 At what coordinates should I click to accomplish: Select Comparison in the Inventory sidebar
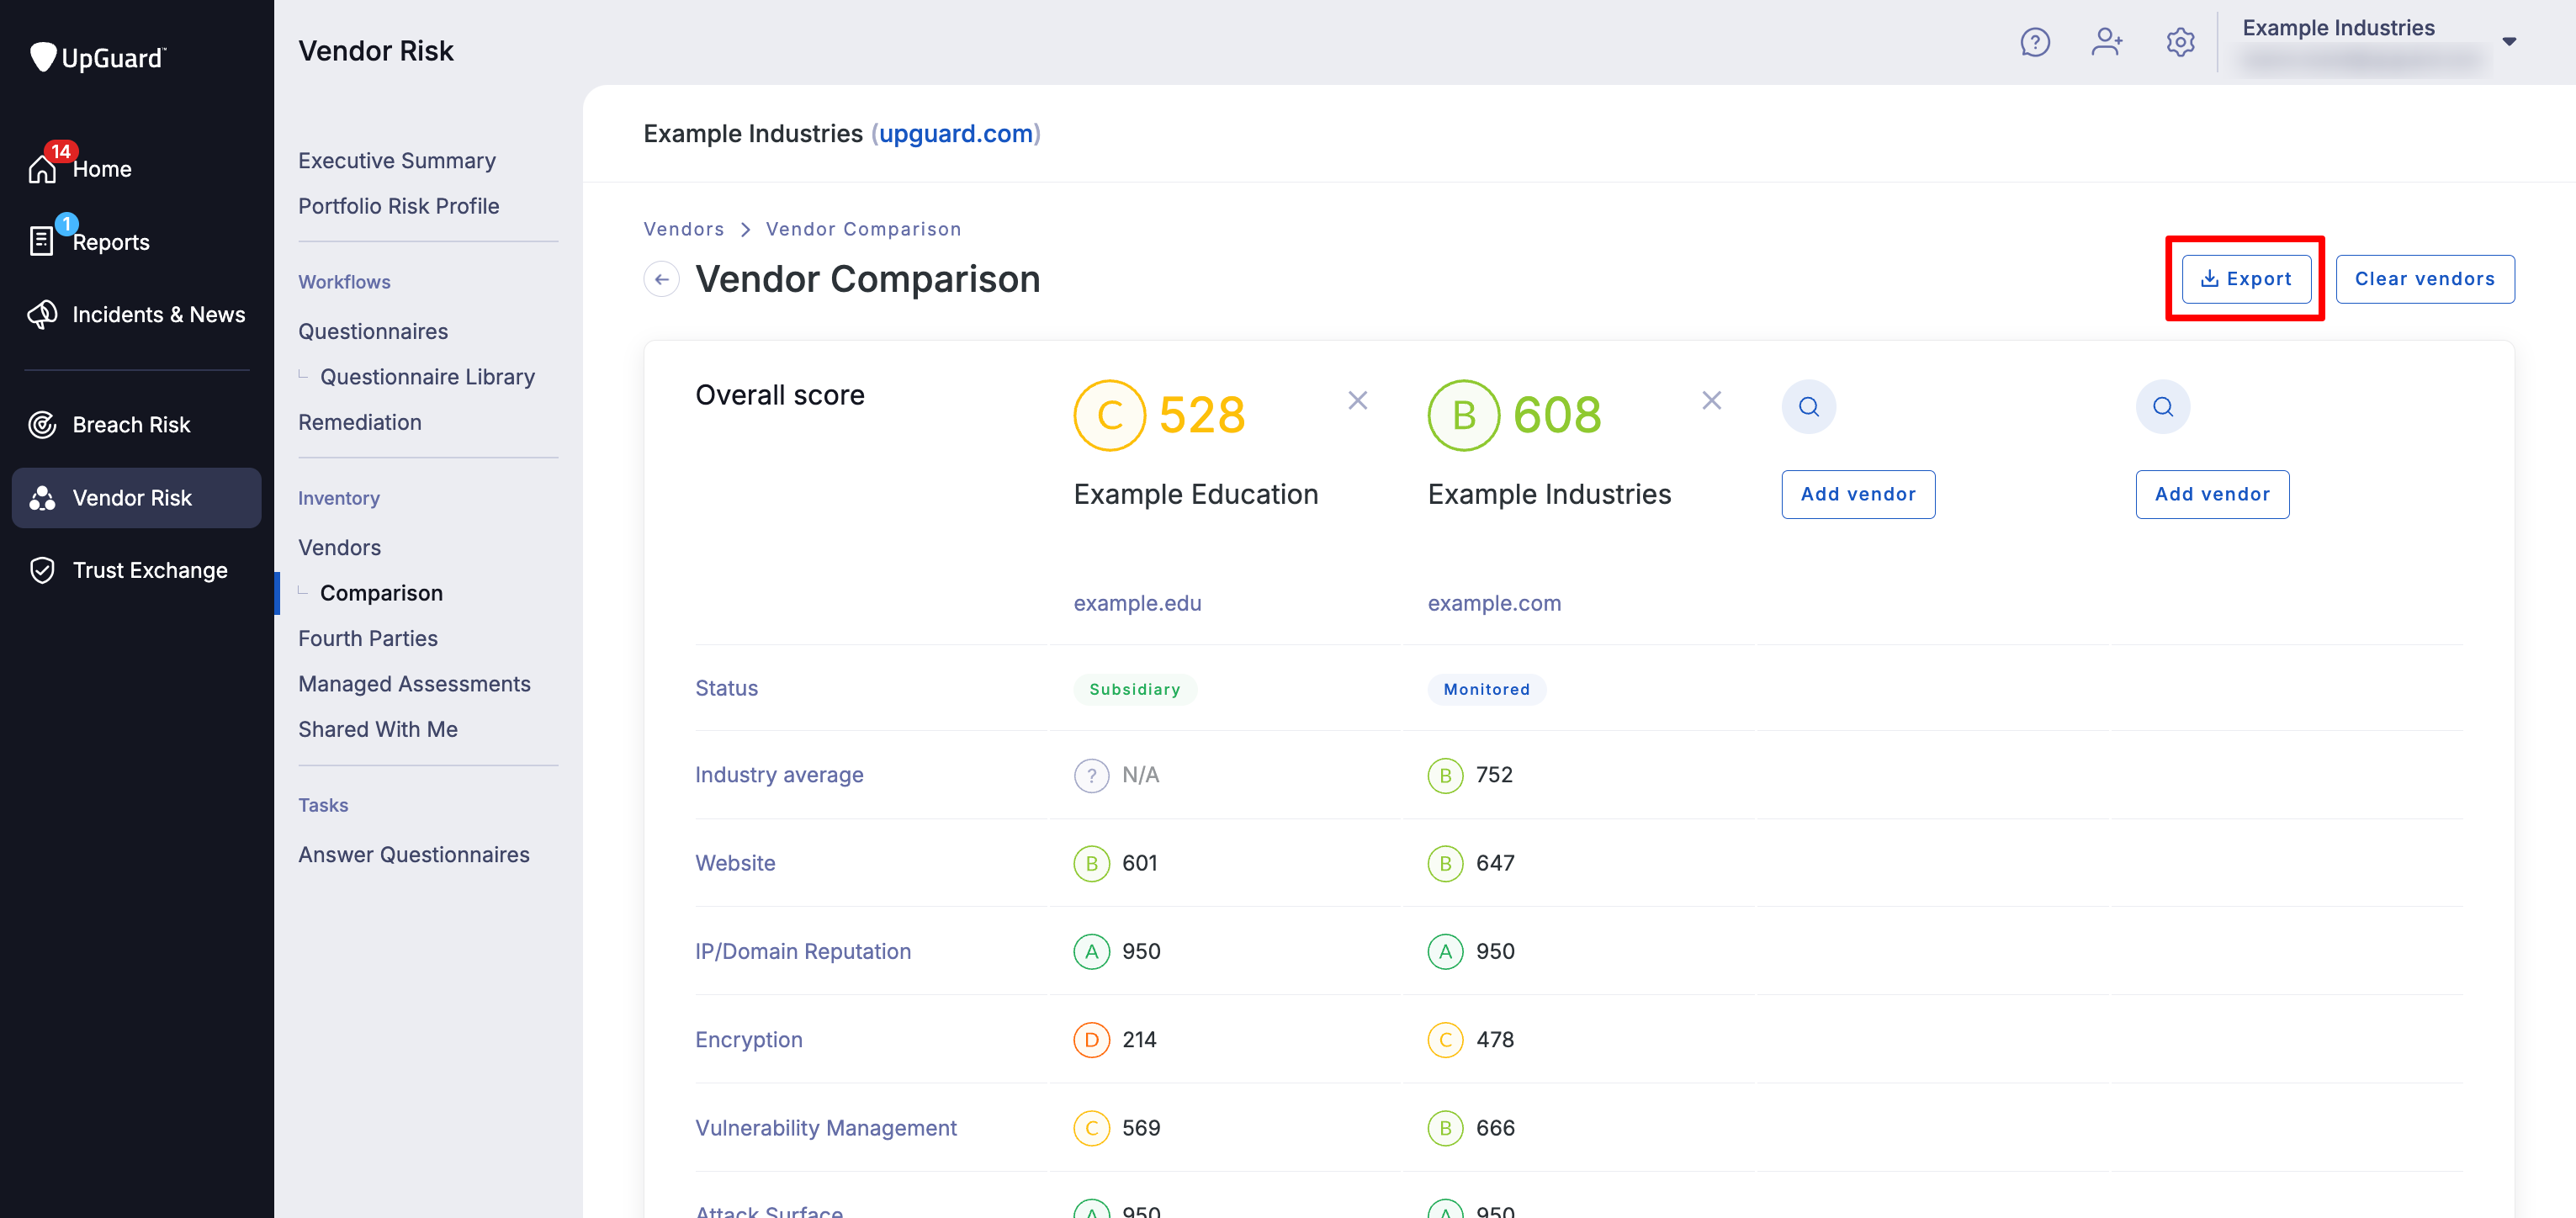[381, 592]
